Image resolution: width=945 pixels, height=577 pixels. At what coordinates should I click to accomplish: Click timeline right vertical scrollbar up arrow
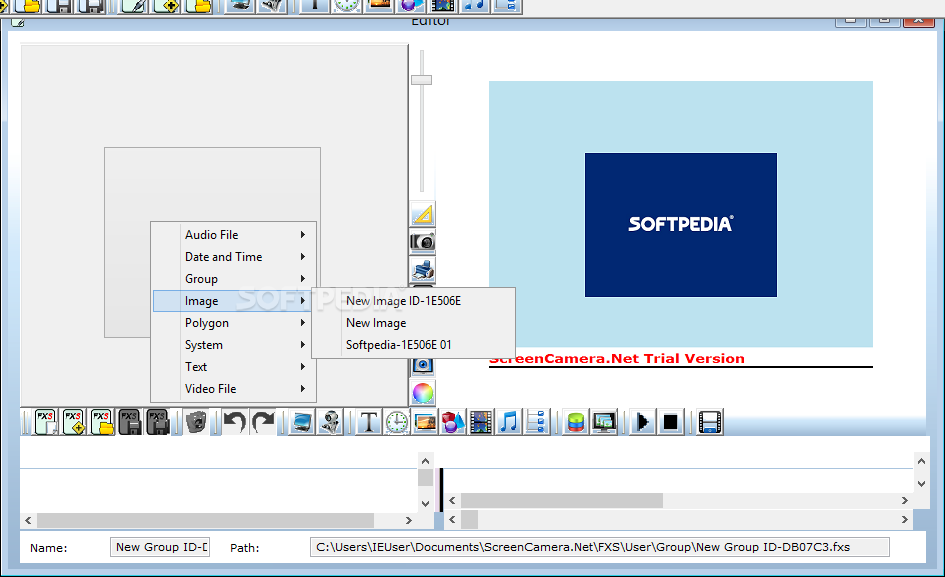point(921,461)
